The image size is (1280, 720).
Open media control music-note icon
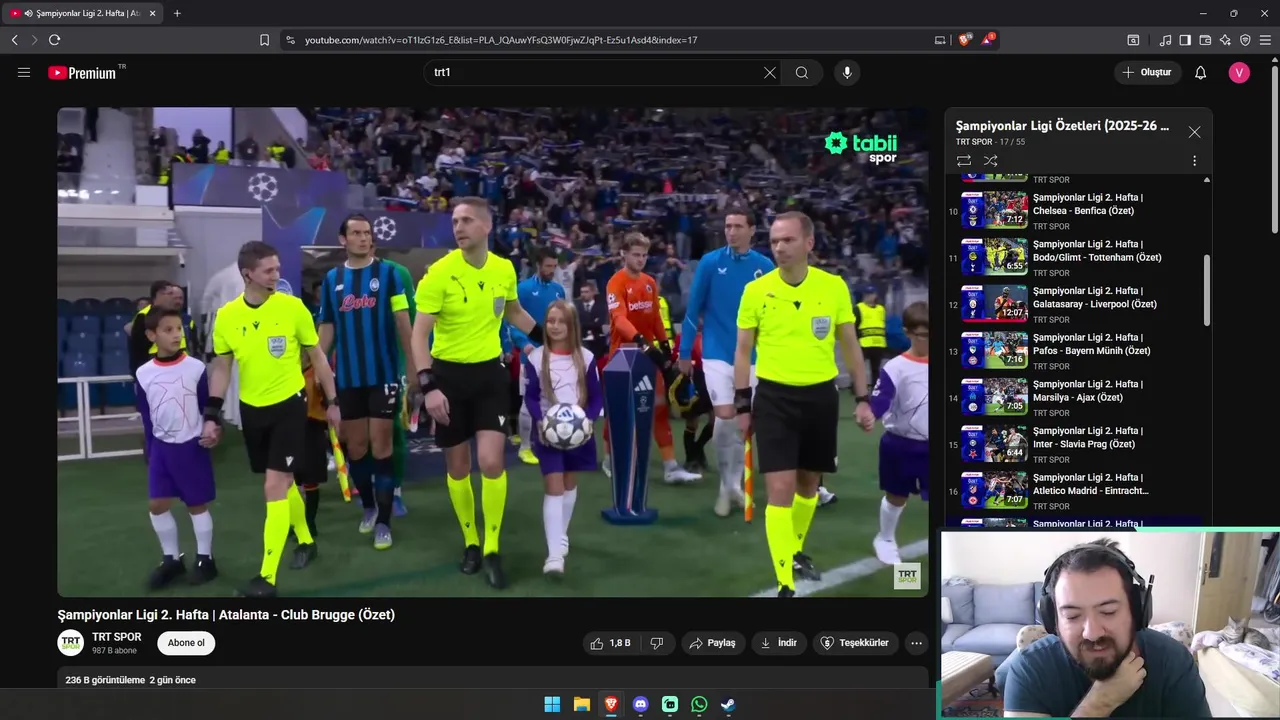coord(1165,40)
